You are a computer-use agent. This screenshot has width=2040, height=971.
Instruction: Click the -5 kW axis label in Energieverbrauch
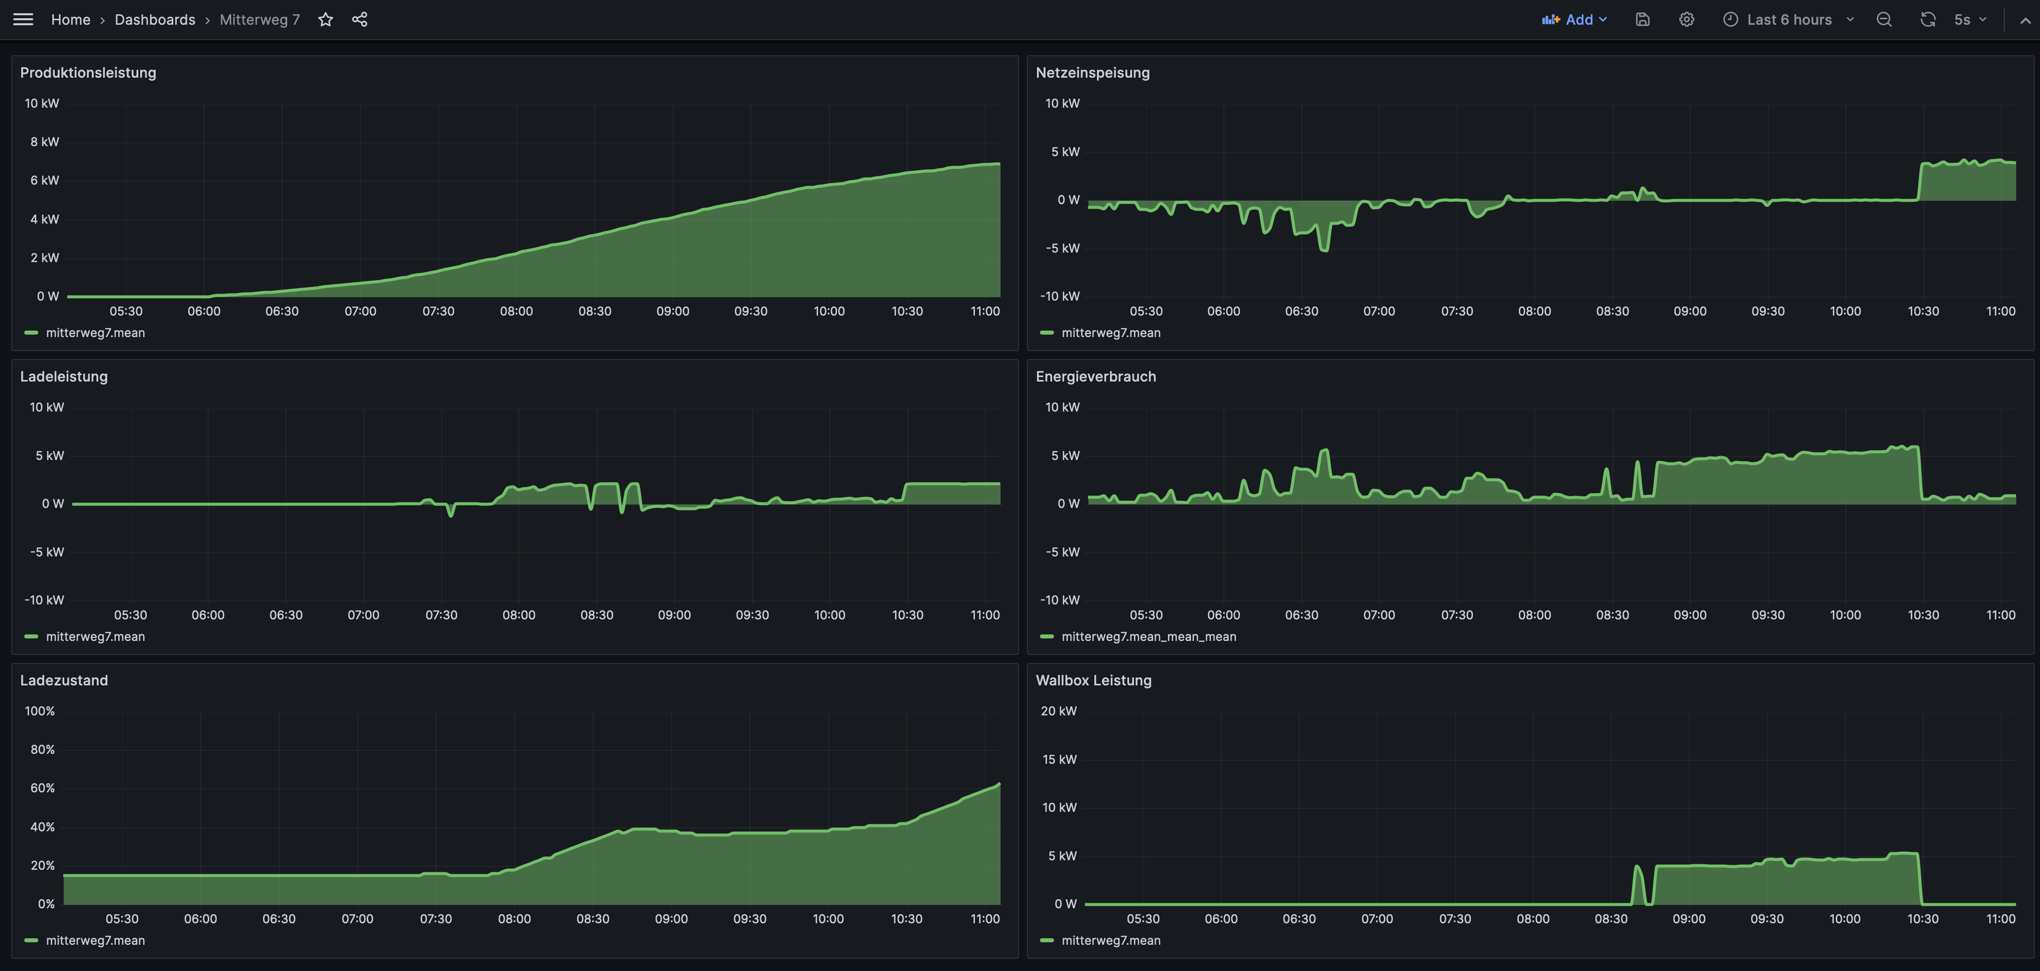tap(1062, 552)
